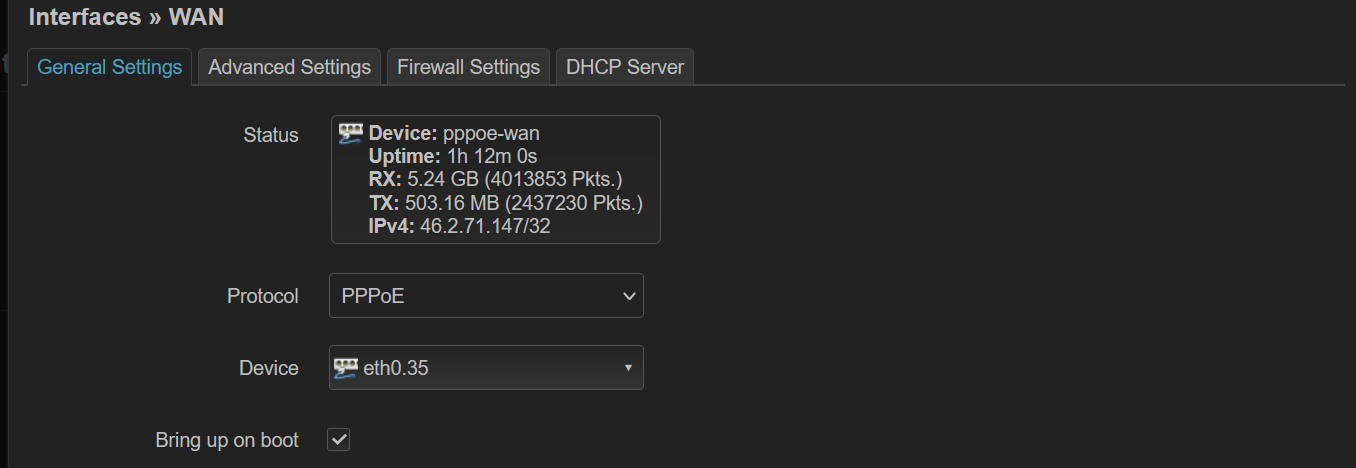Click the RX 5.24 GB statistic
This screenshot has height=468, width=1356.
point(496,179)
